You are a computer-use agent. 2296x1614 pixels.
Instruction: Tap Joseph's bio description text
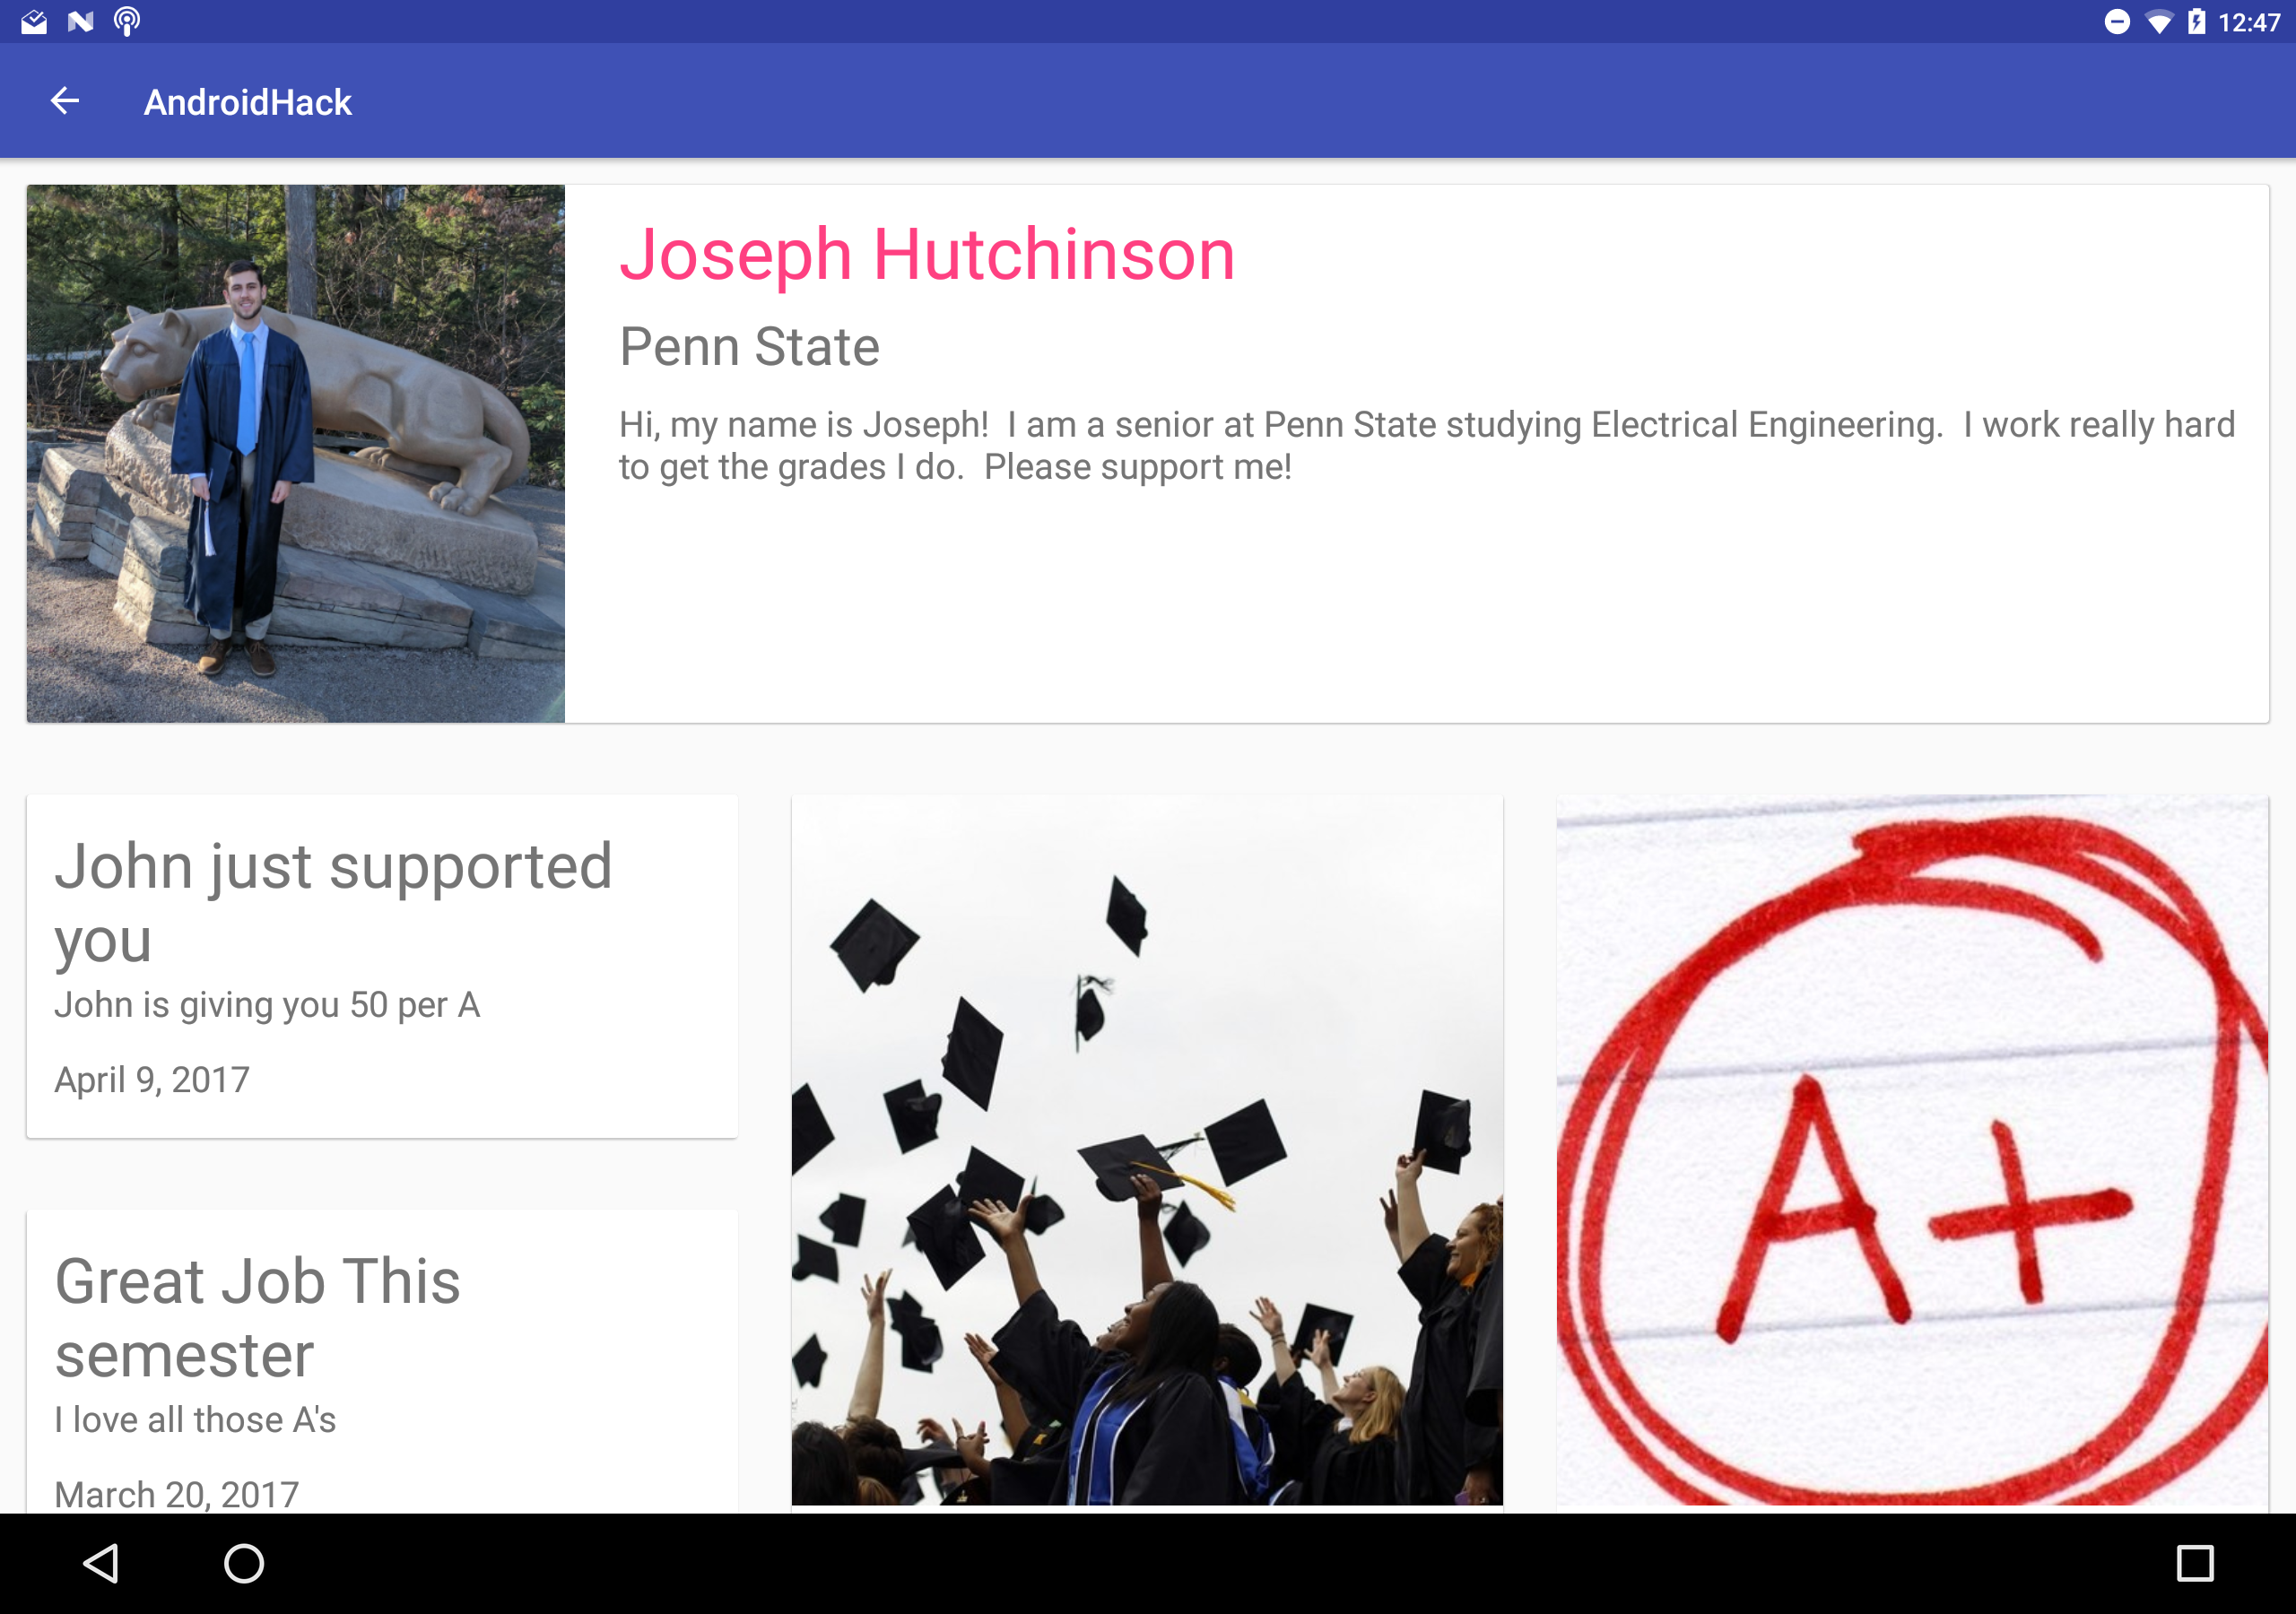[1426, 446]
